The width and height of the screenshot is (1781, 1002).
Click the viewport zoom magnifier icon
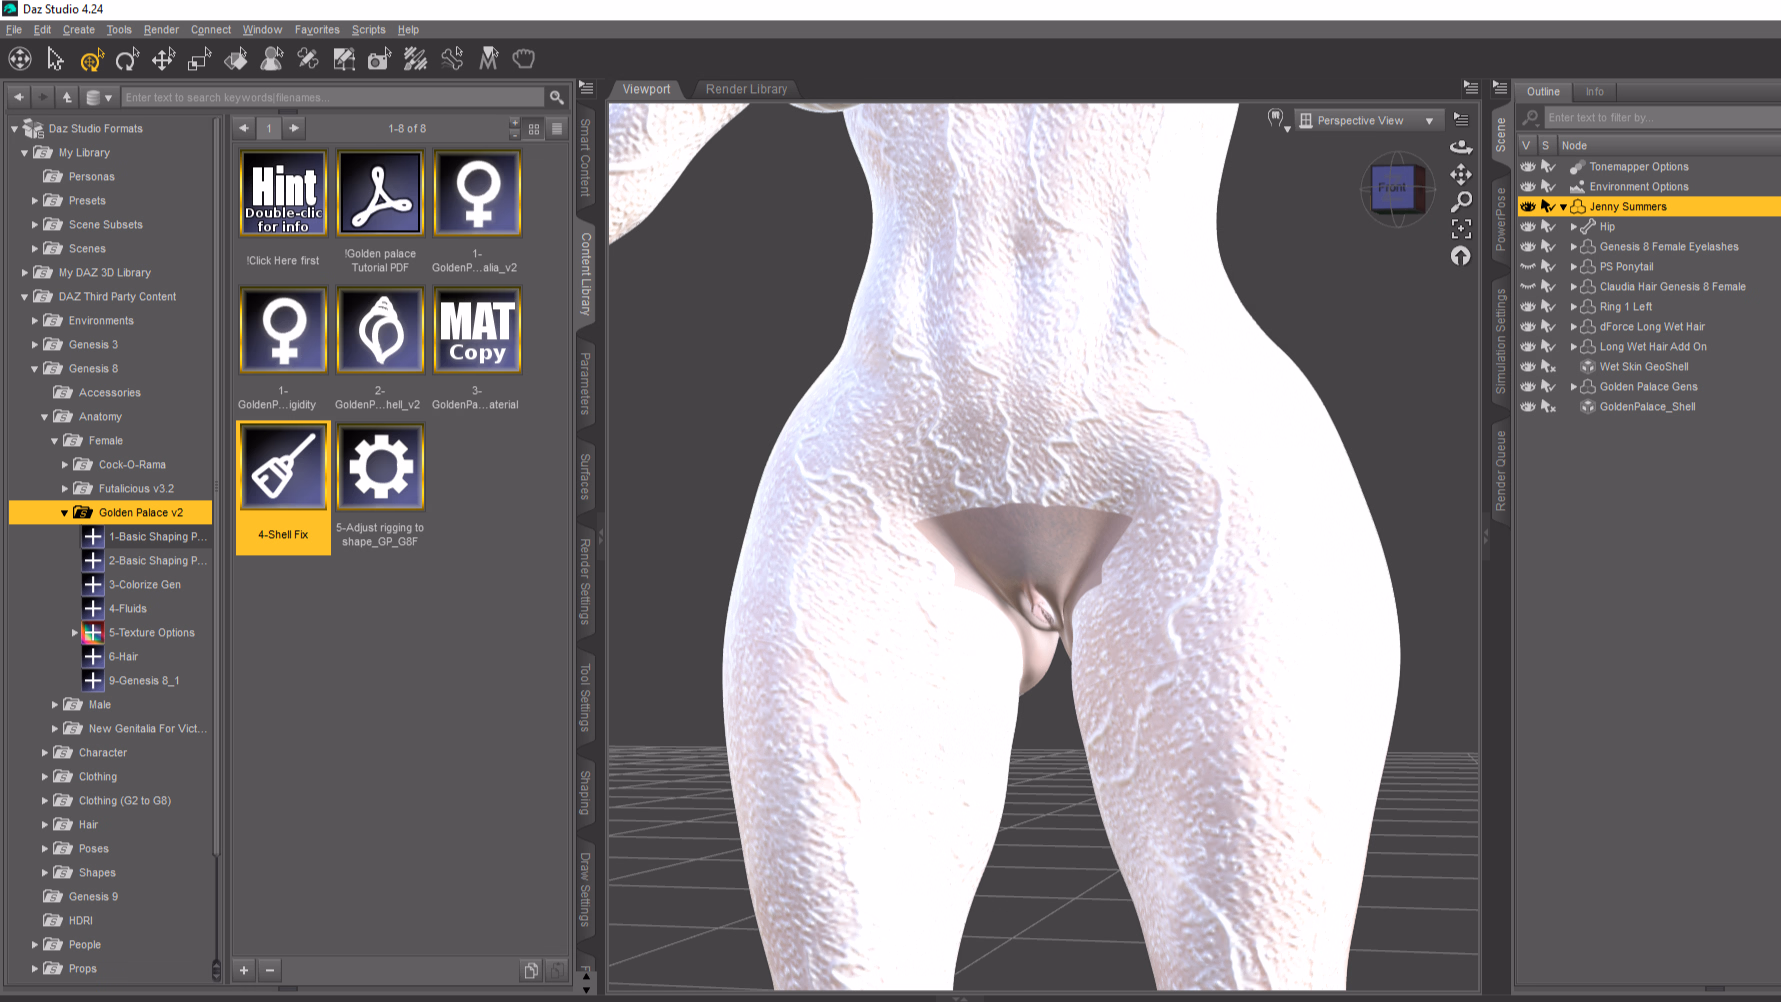(x=1461, y=202)
